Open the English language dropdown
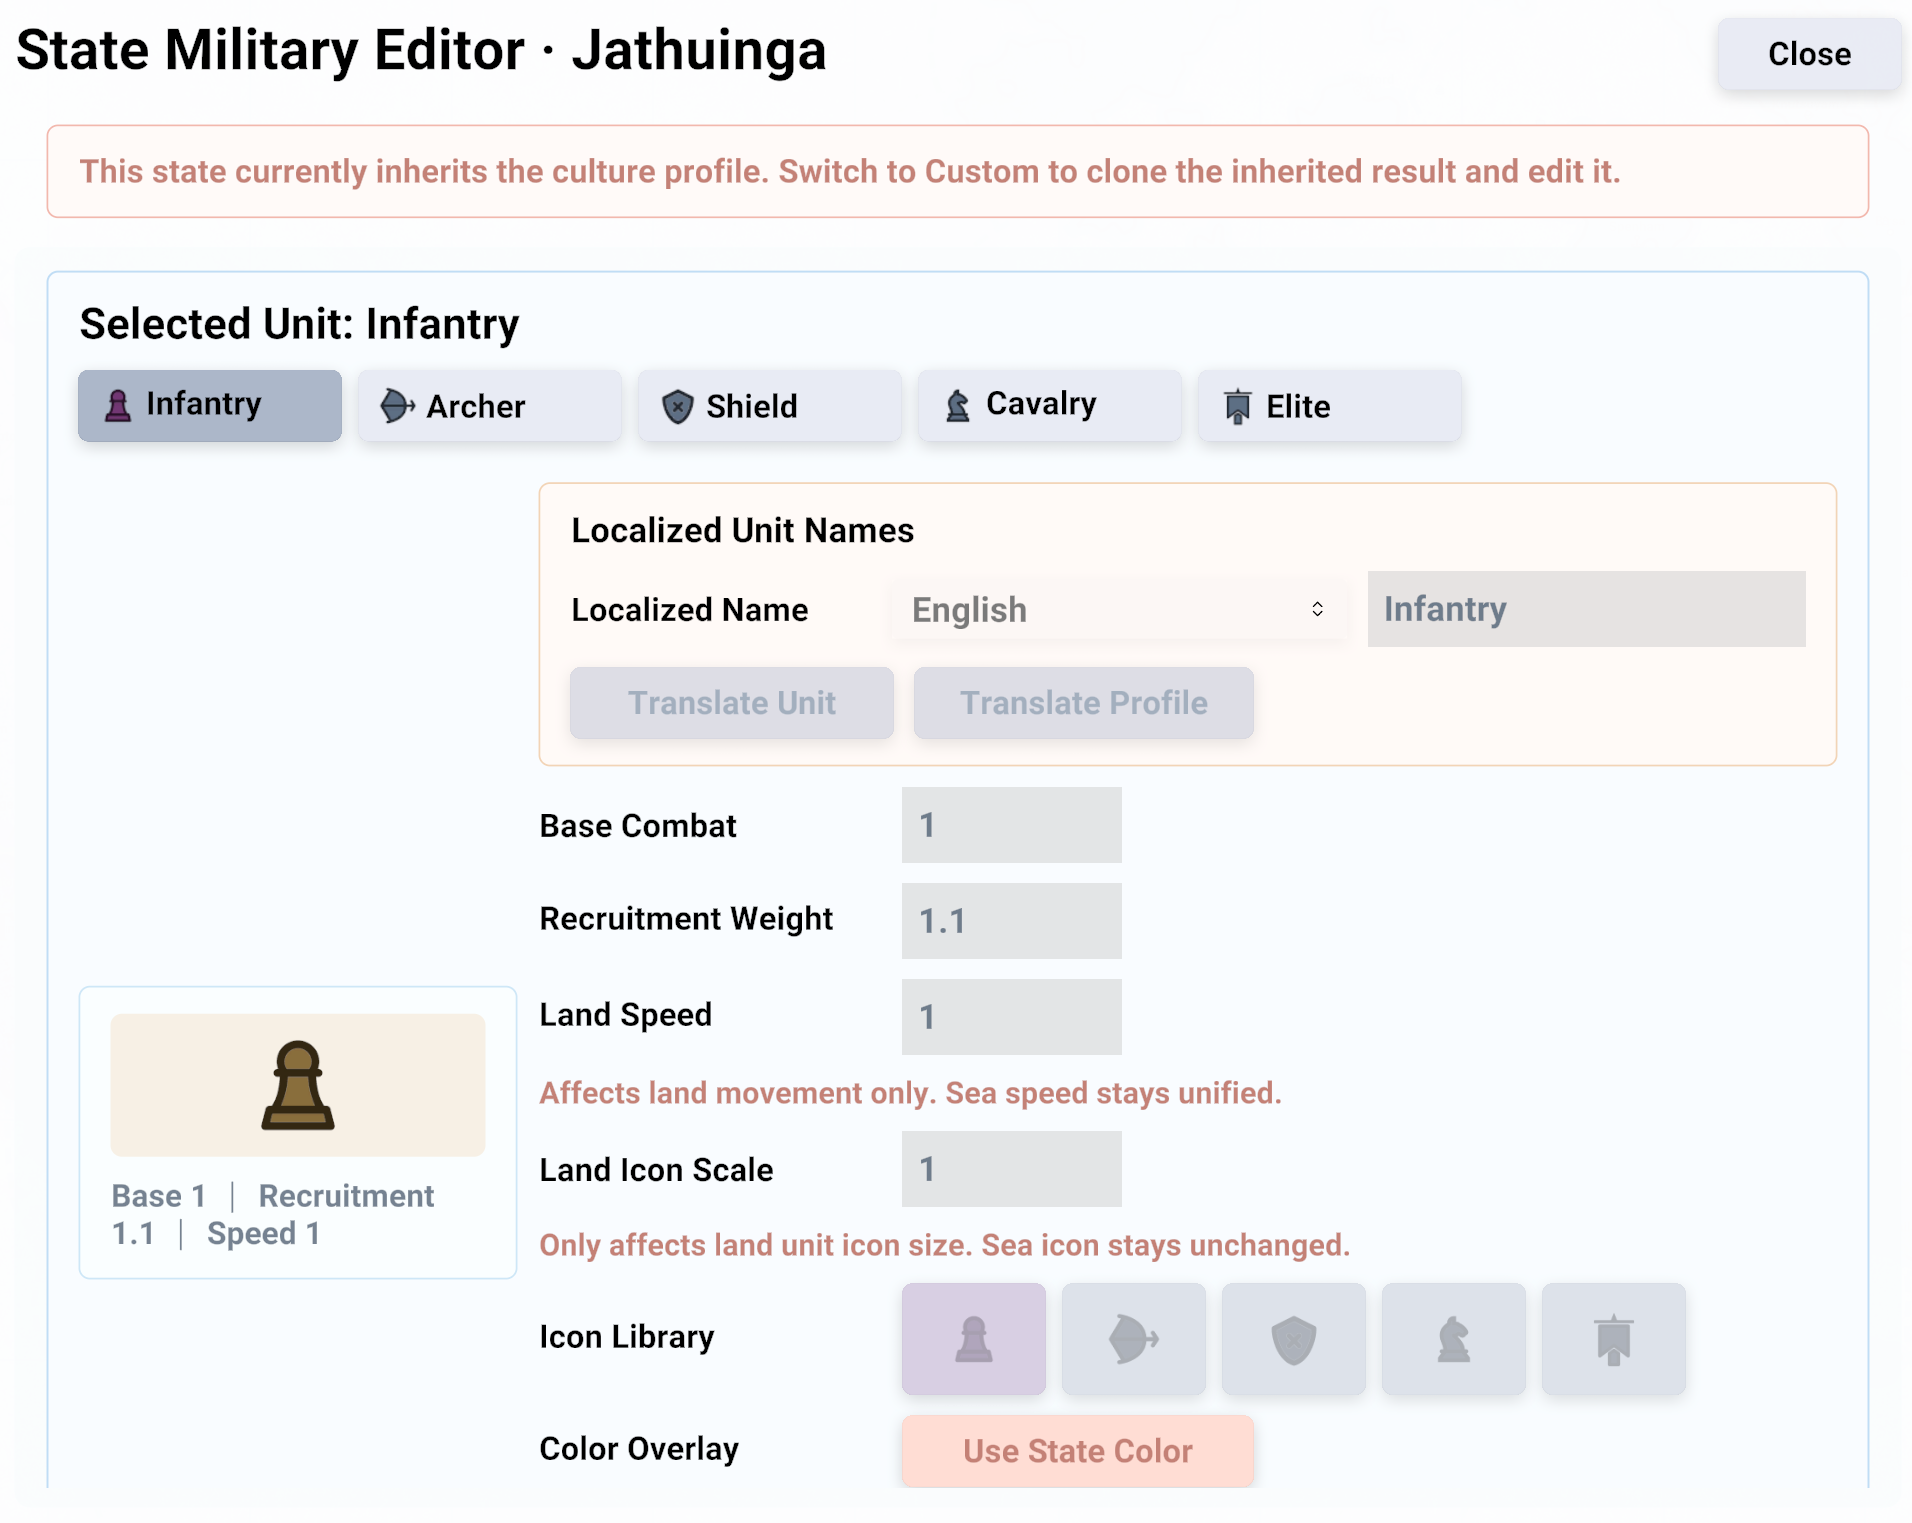1912x1523 pixels. click(x=1118, y=609)
